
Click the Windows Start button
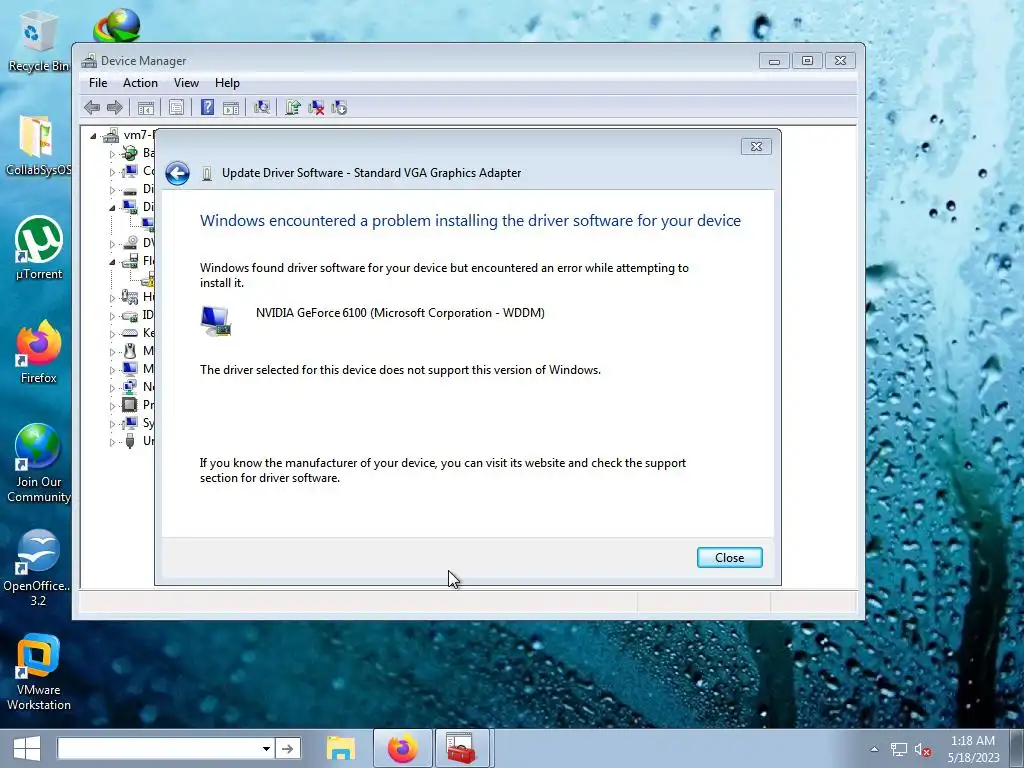pos(27,748)
